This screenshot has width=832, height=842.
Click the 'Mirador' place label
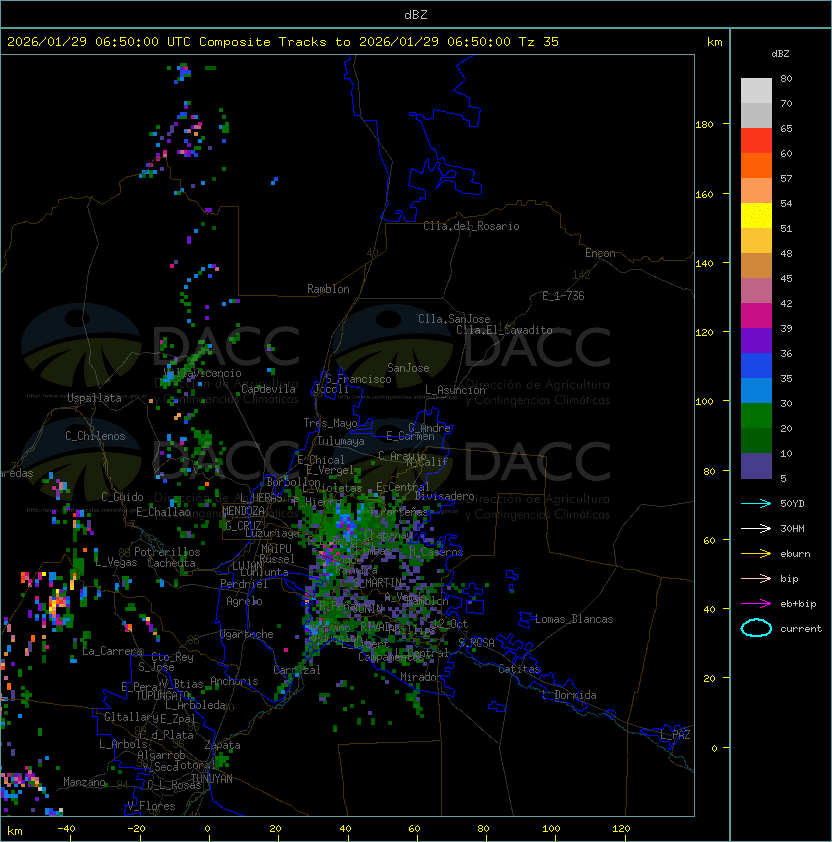(422, 677)
